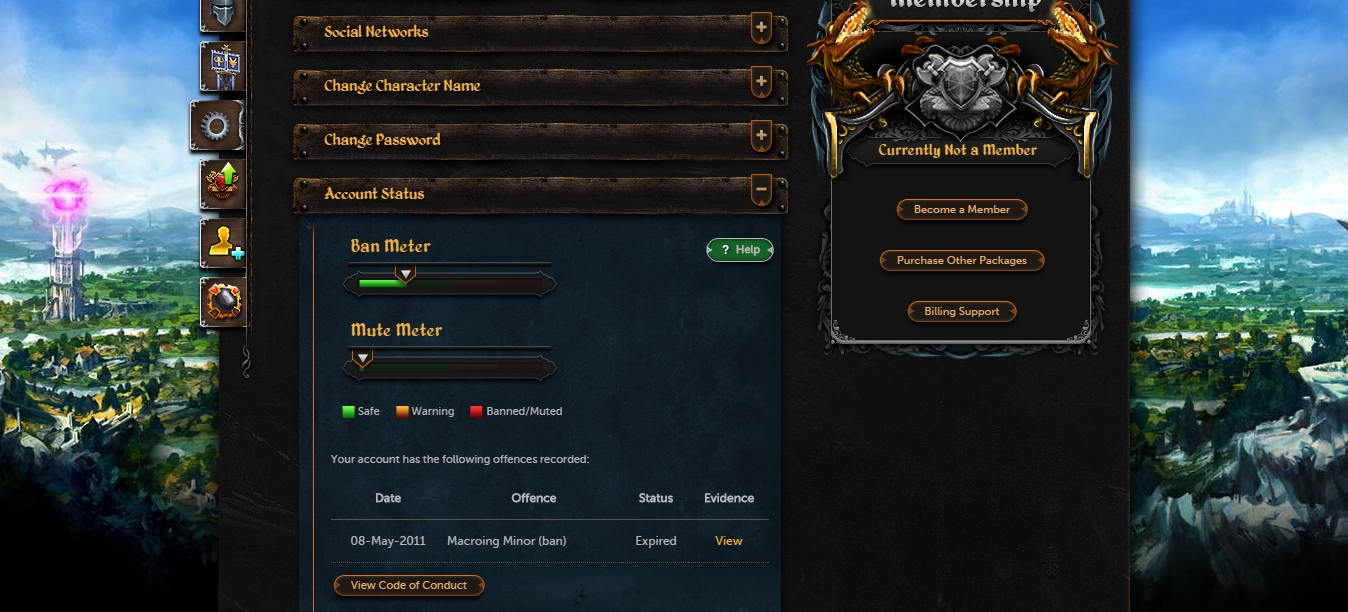Expand the Social Networks section
Image resolution: width=1348 pixels, height=612 pixels.
(761, 29)
